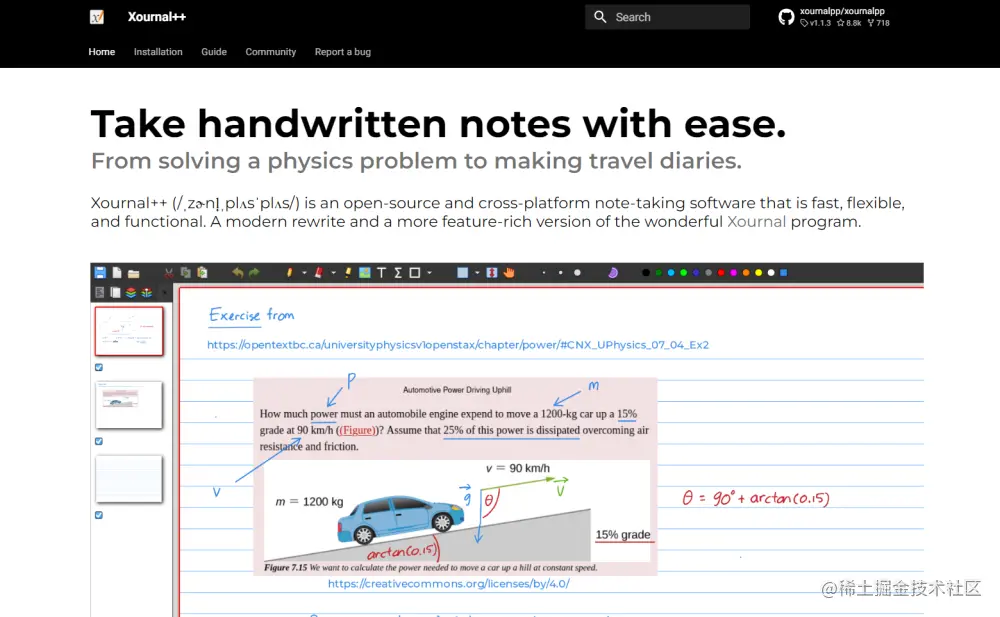Screen dimensions: 1000x617
Task: Click the GitHub logo icon
Action: coord(786,17)
